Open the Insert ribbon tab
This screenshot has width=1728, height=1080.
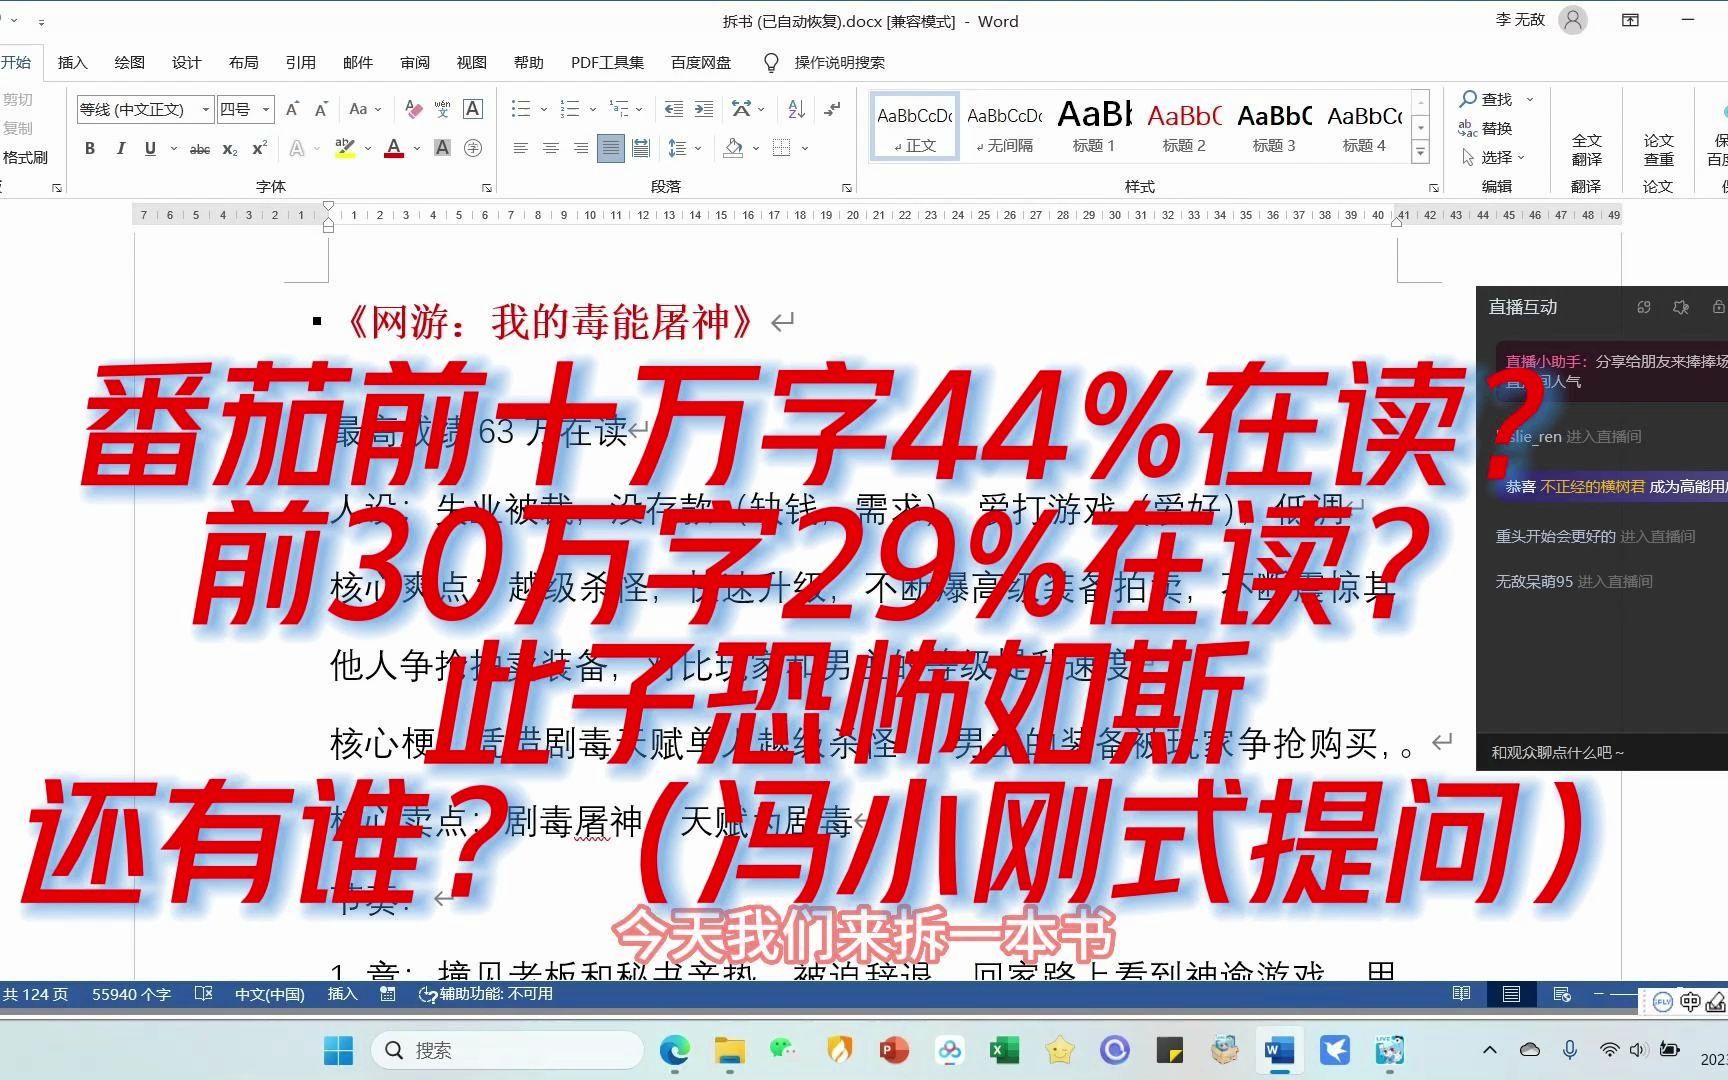pyautogui.click(x=72, y=62)
